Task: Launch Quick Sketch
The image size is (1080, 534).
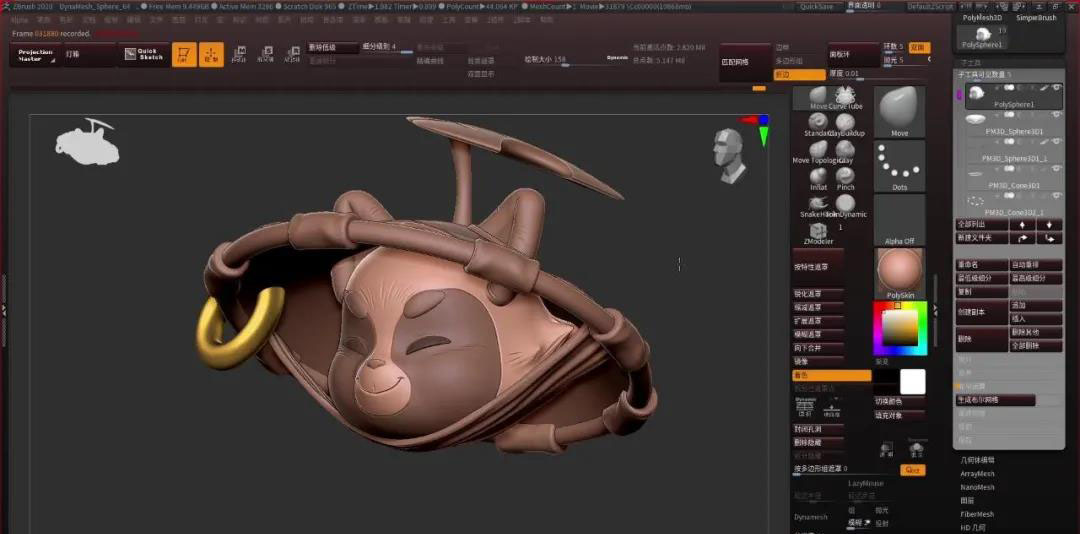Action: click(144, 54)
